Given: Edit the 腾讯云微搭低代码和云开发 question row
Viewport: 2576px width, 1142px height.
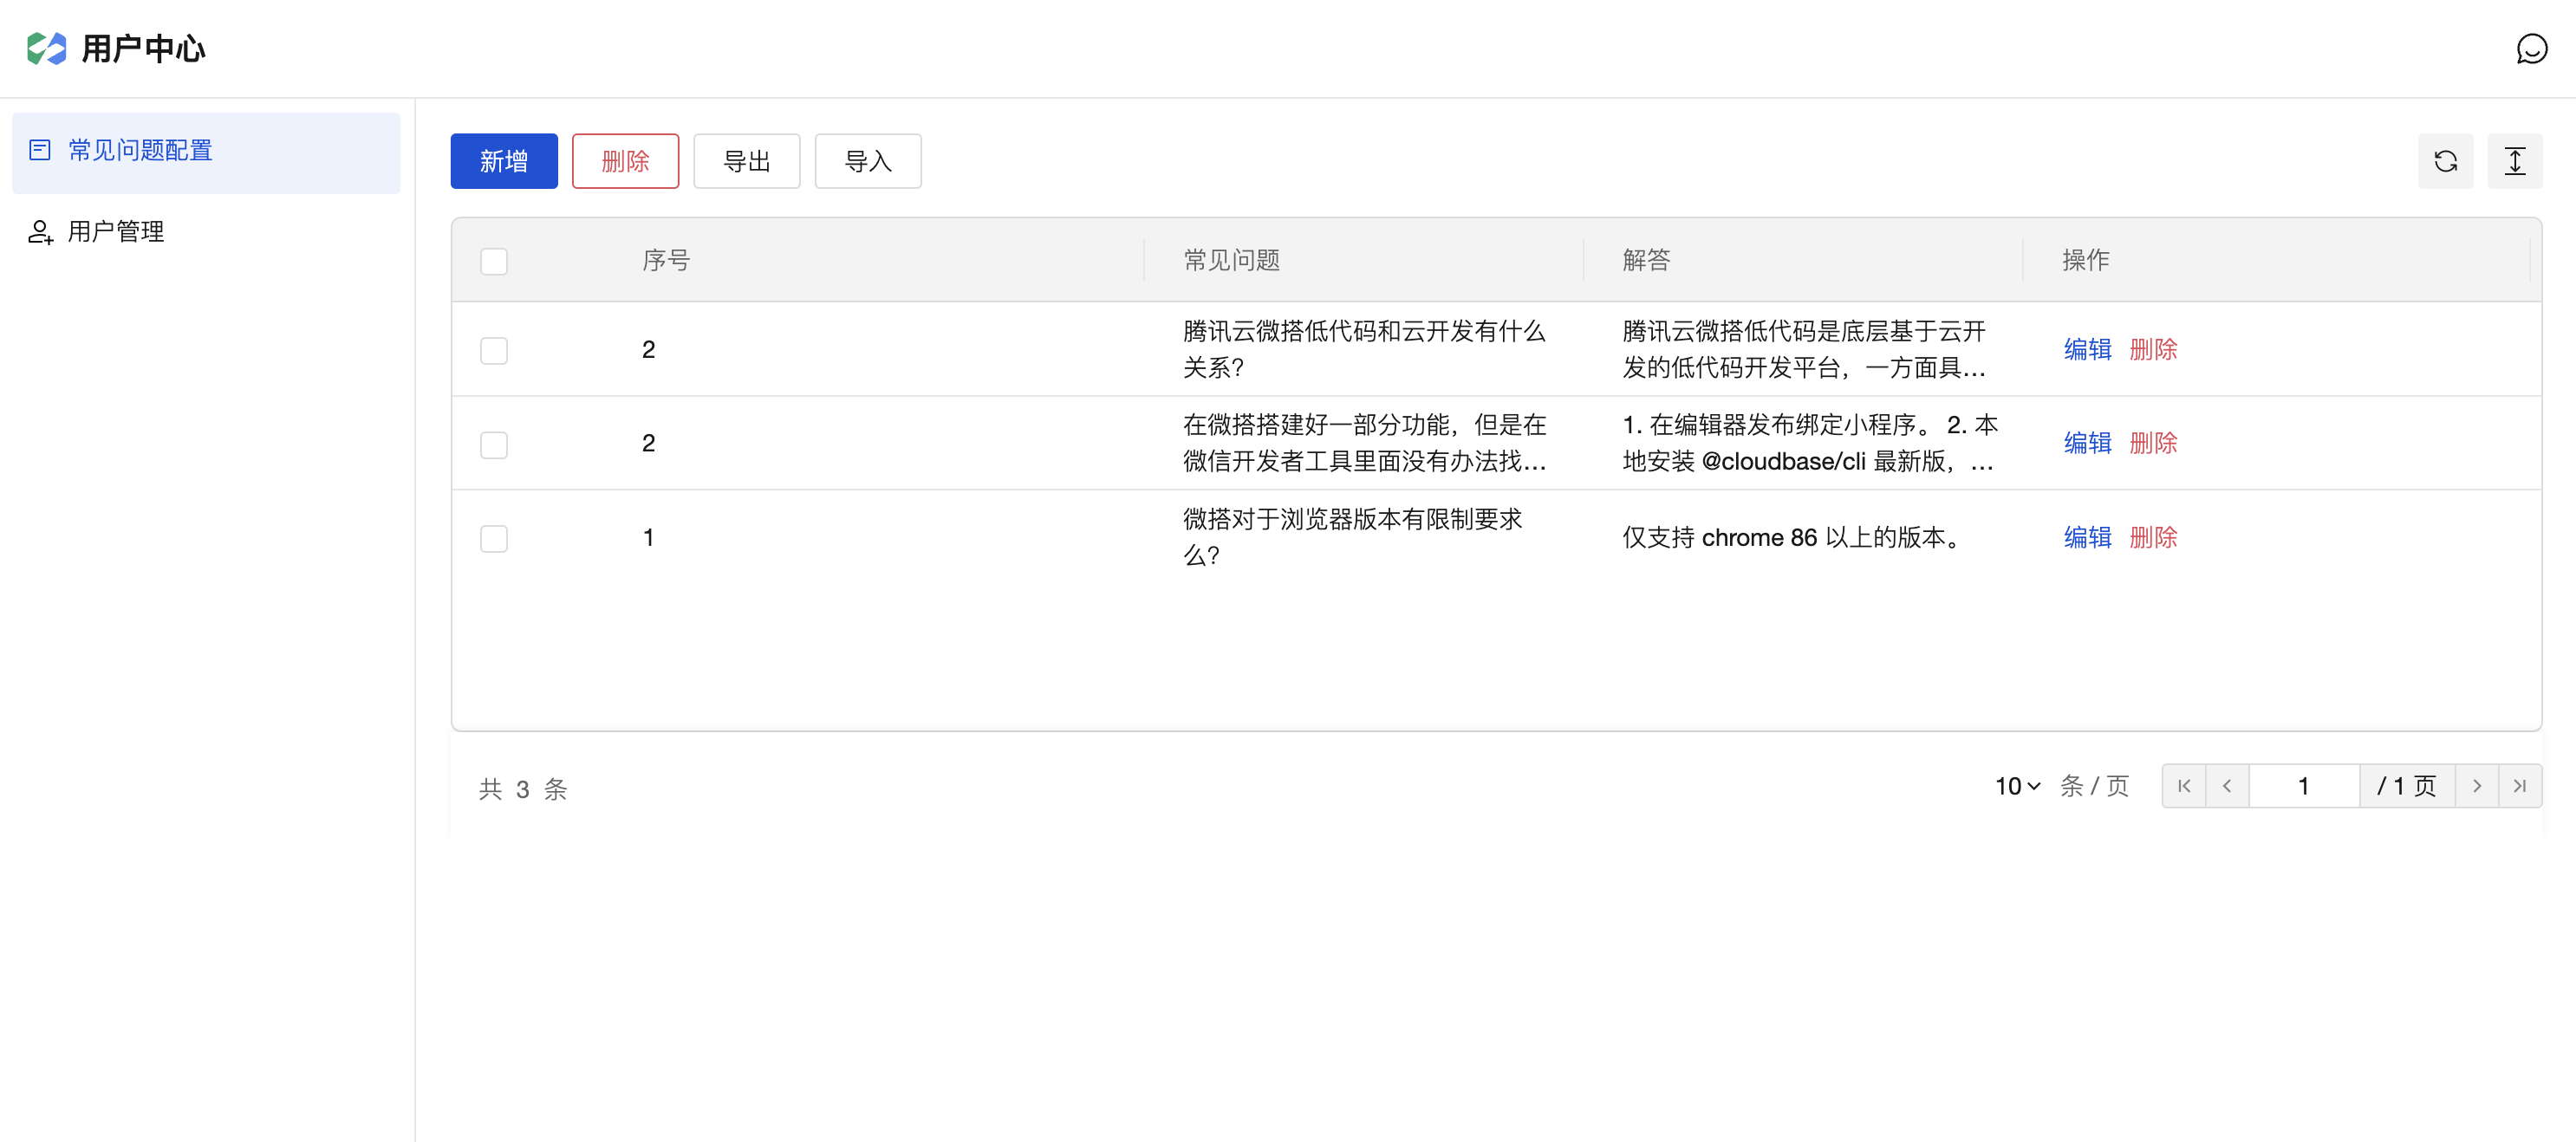Looking at the screenshot, I should pos(2087,349).
